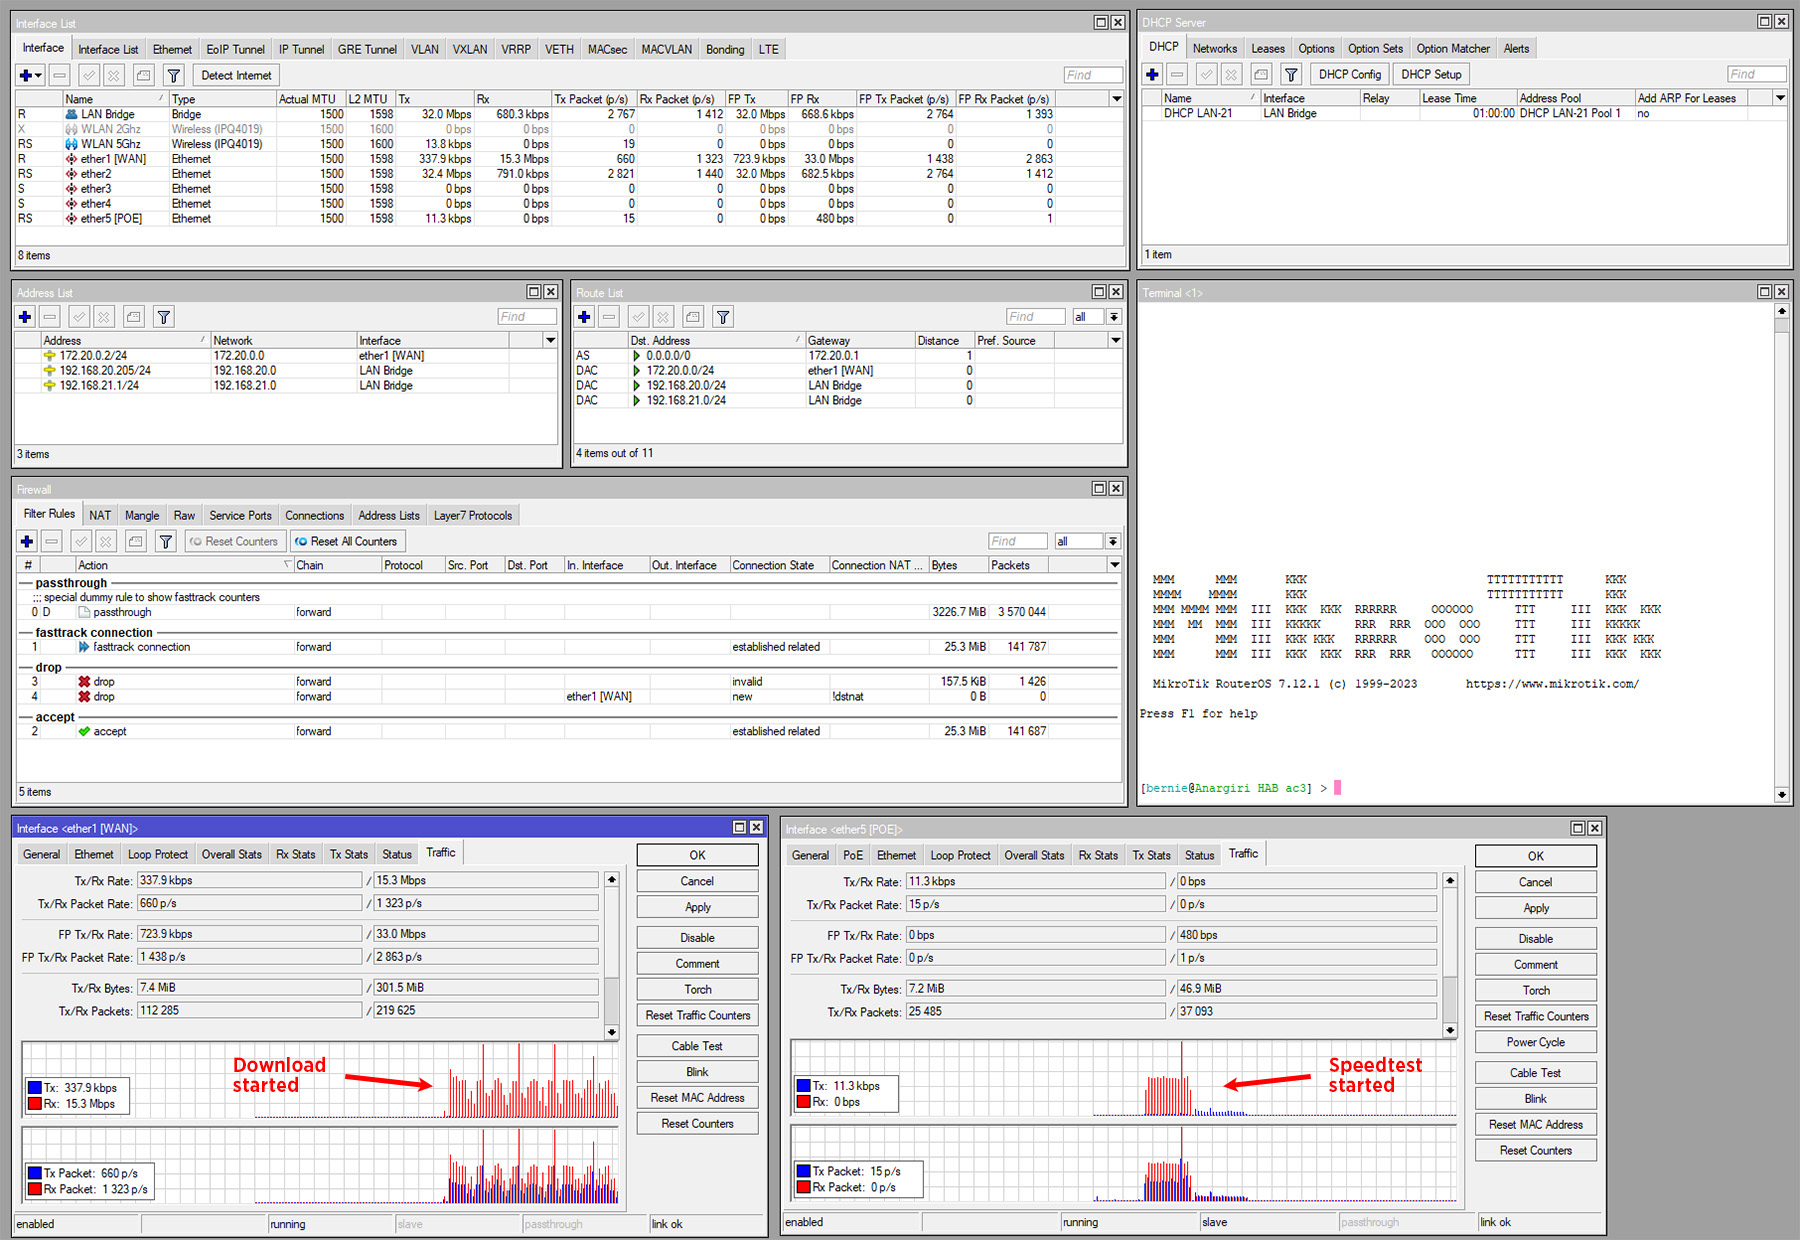Image resolution: width=1800 pixels, height=1240 pixels.
Task: Add a new DHCP server entry
Action: pos(1152,74)
